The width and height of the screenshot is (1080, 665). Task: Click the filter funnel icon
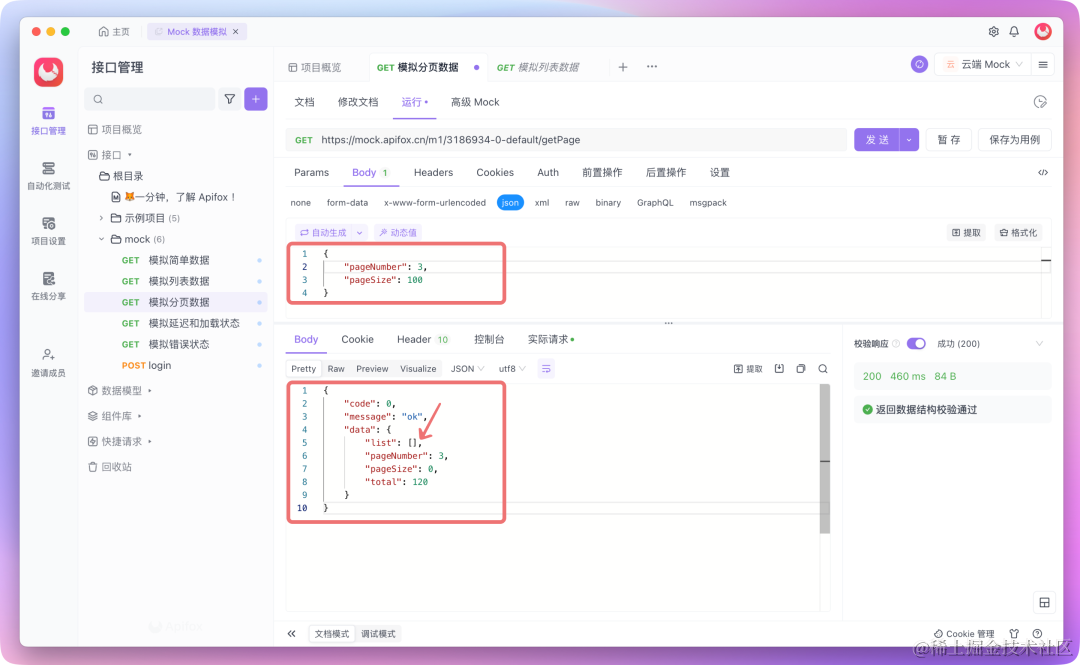[229, 99]
